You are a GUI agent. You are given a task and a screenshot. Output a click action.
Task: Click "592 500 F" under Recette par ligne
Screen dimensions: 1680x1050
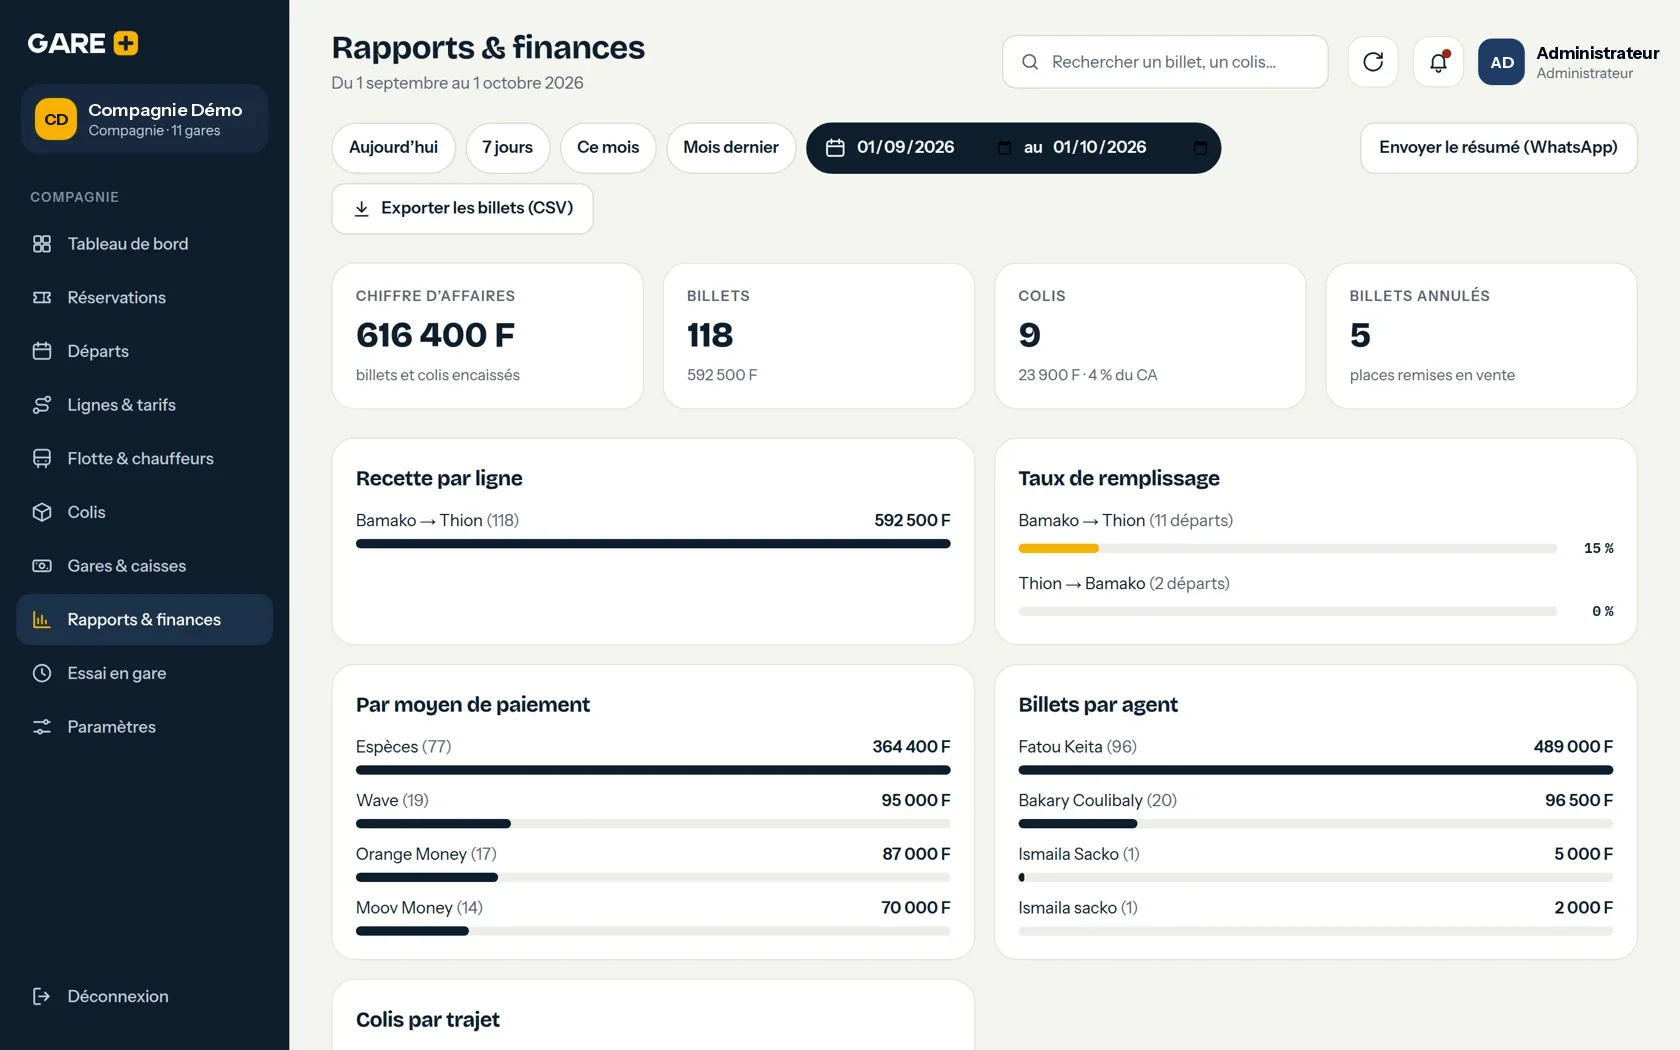(912, 520)
